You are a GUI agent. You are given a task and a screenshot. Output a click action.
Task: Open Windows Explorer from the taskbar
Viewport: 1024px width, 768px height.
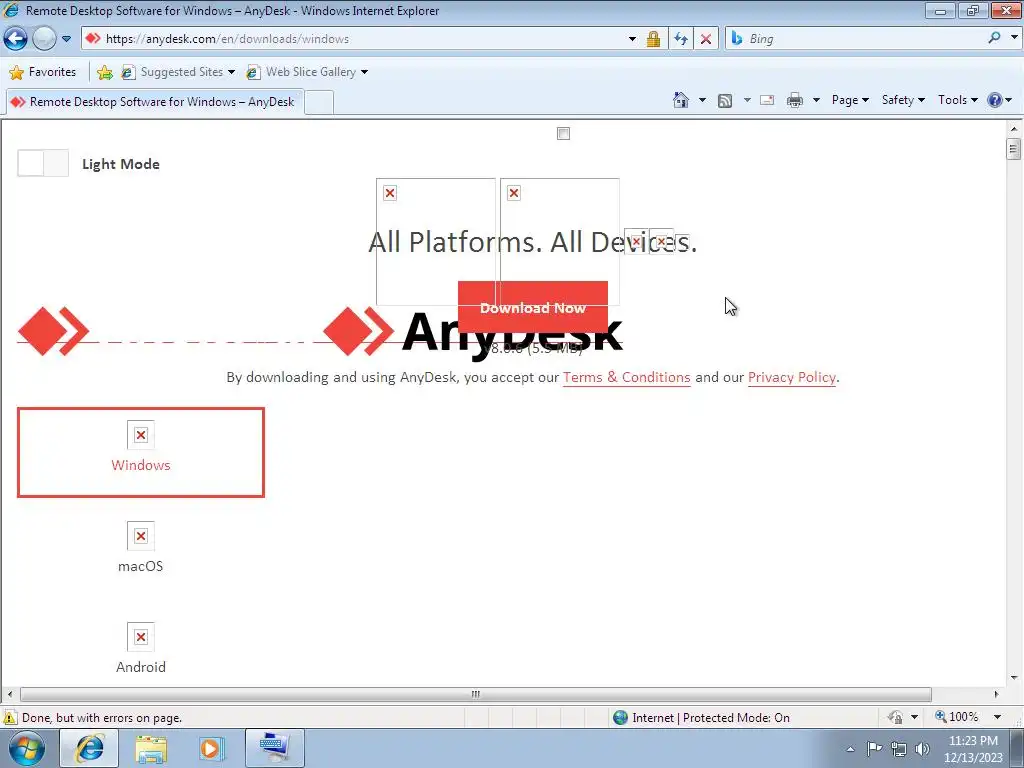(151, 748)
